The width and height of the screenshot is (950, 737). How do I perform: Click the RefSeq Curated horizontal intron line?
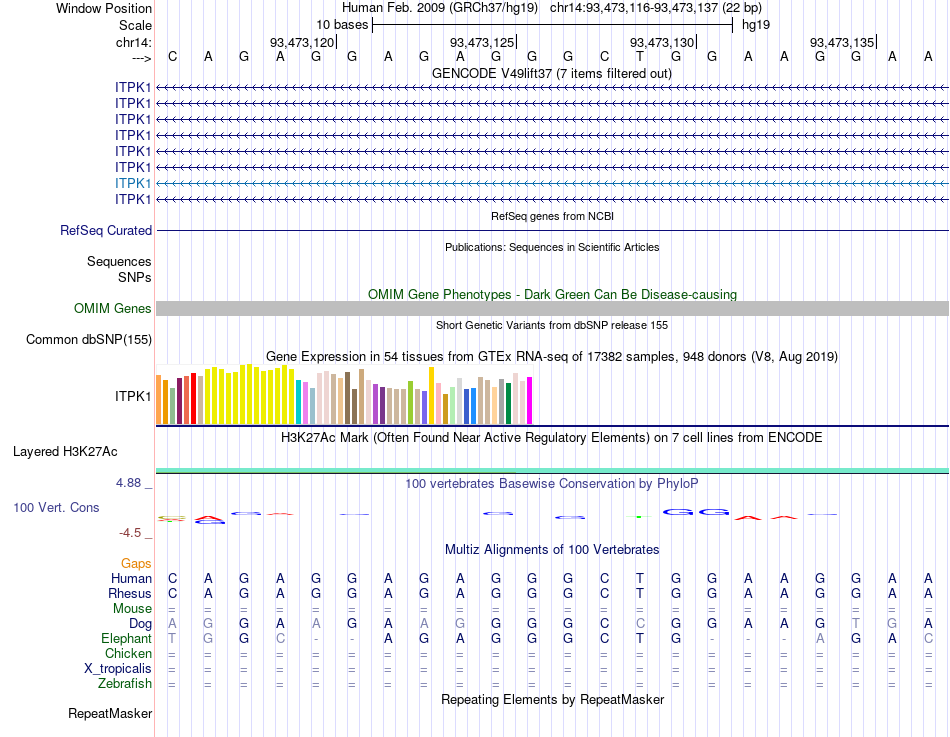(x=552, y=230)
